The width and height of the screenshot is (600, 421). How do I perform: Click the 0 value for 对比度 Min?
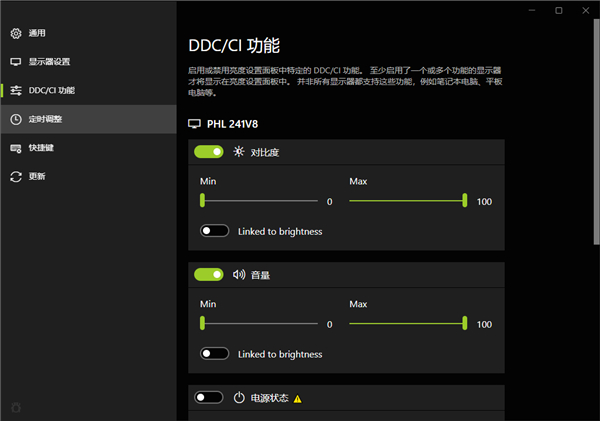329,202
